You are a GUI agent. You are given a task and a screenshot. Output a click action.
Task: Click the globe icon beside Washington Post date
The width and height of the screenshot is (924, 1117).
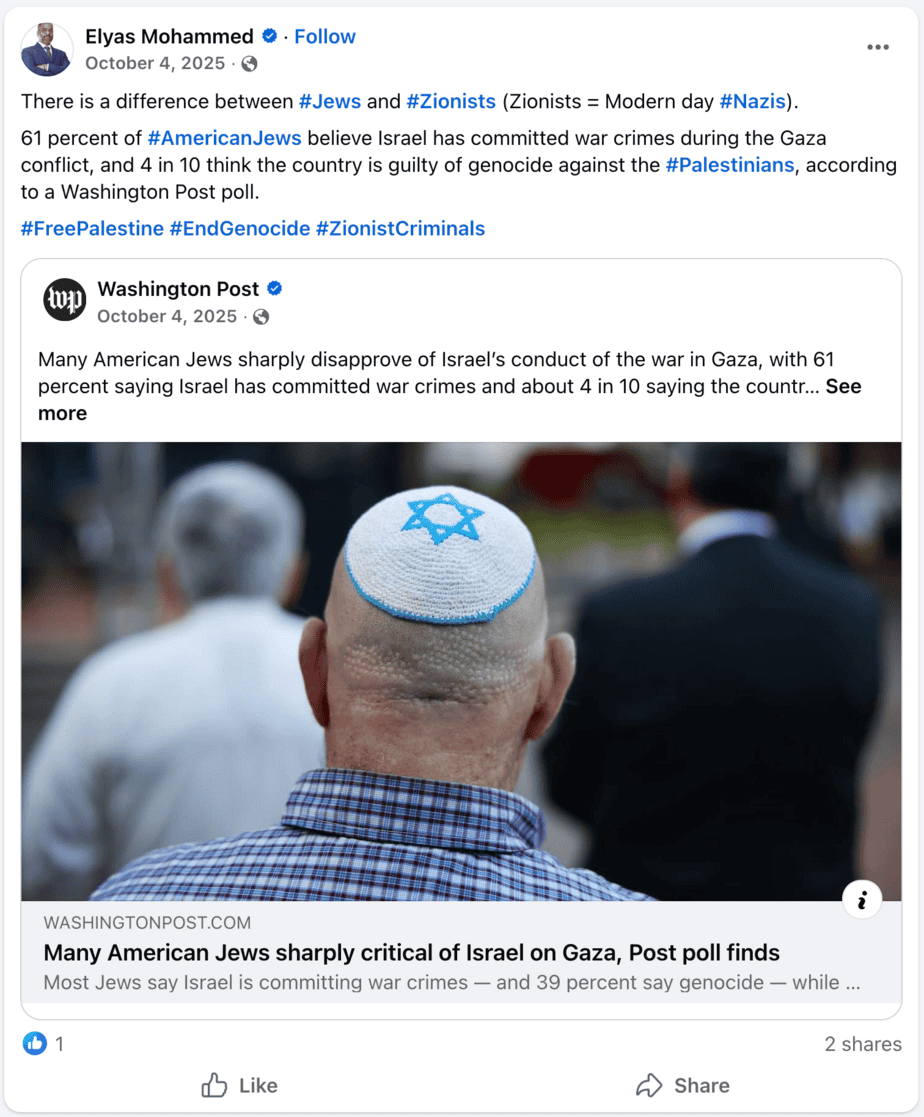point(261,317)
